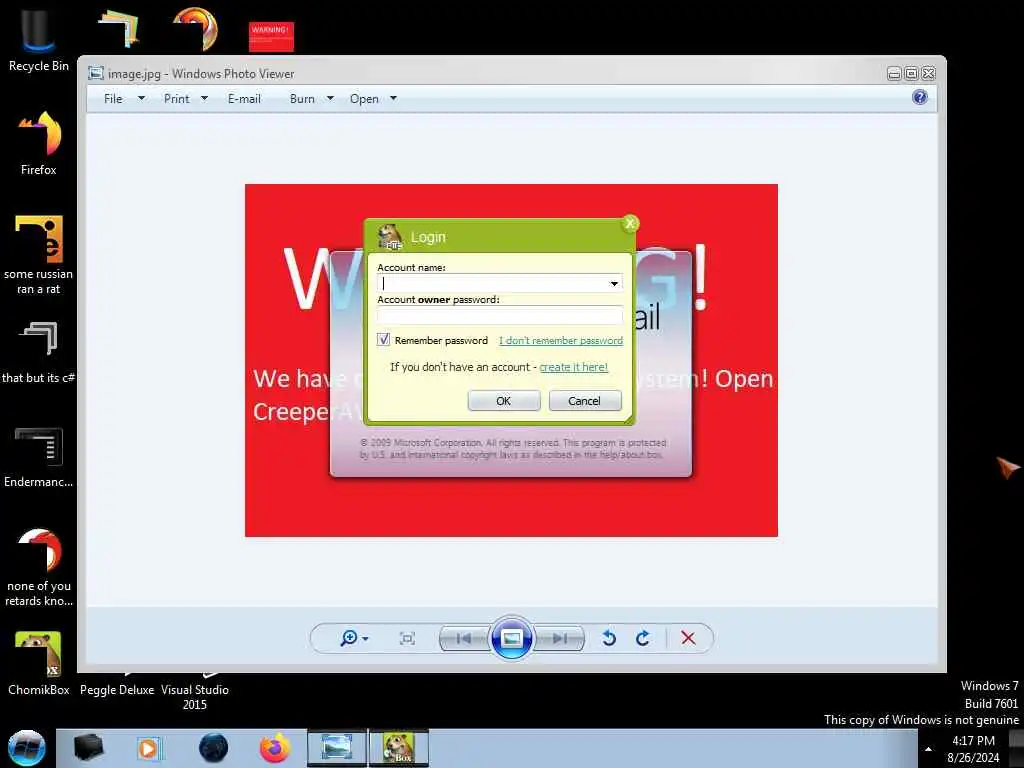Open the black folder taskbar icon
Image resolution: width=1024 pixels, height=768 pixels.
pyautogui.click(x=88, y=748)
